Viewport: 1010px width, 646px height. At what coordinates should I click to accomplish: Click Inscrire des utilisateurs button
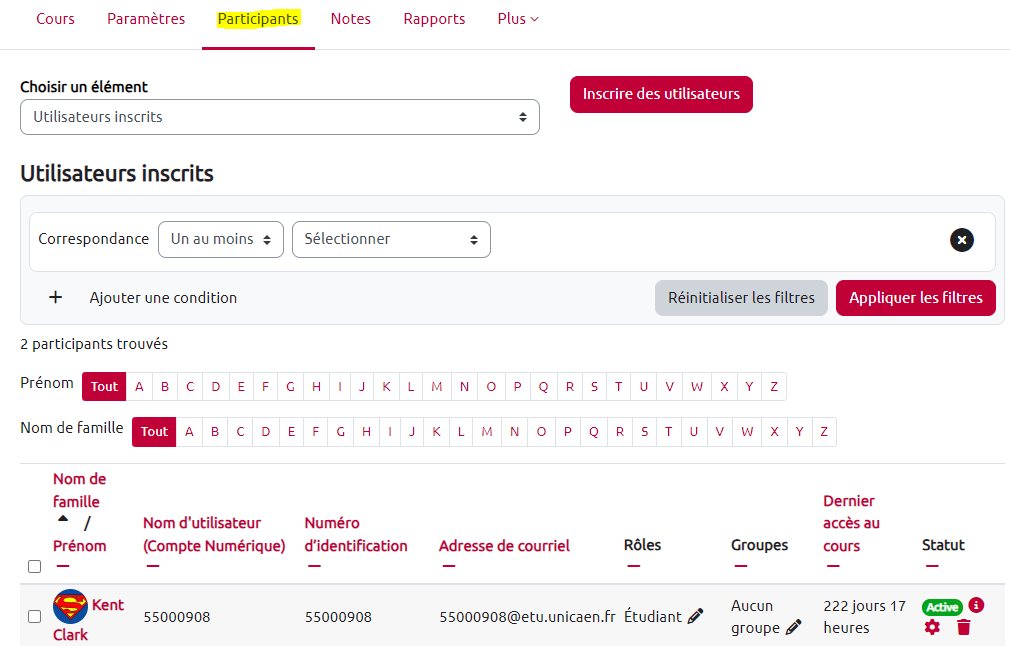pyautogui.click(x=661, y=94)
